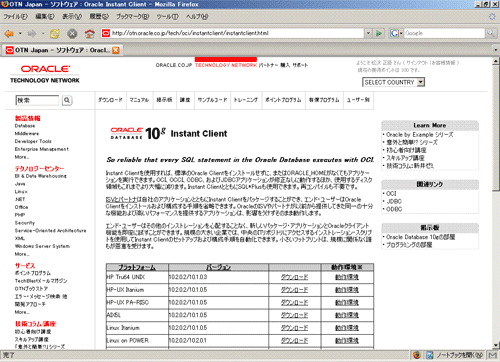This screenshot has height=362, width=500.
Task: Close the OTN Japan tab
Action: point(116,50)
